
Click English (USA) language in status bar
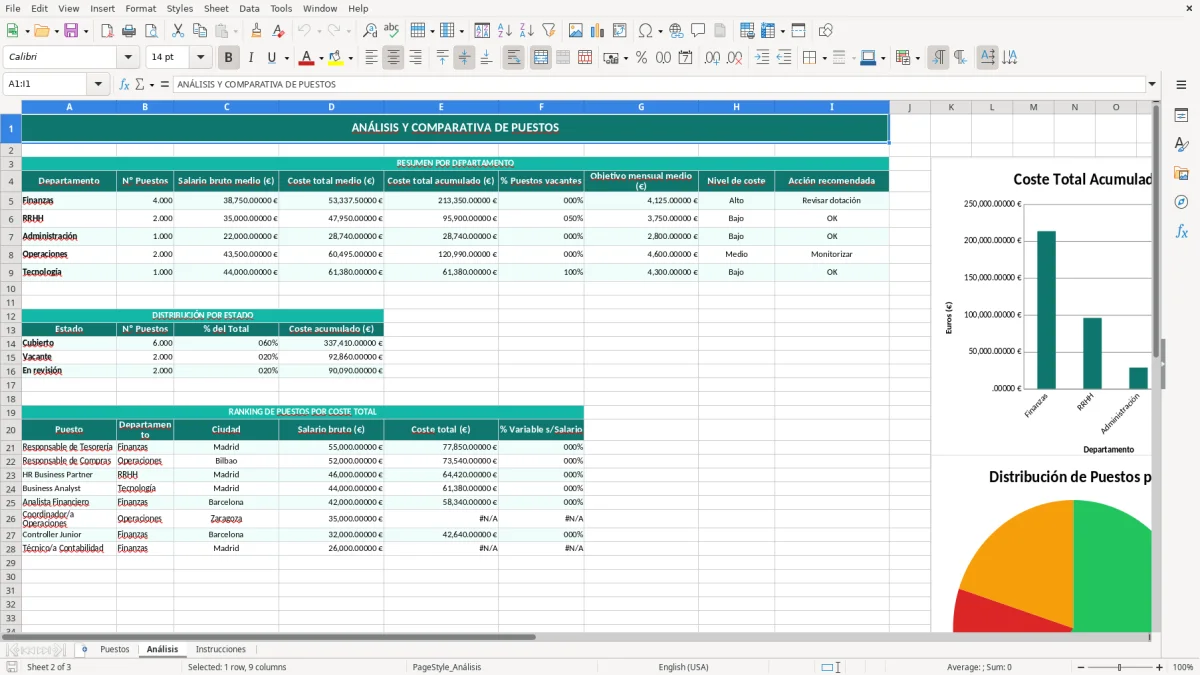click(x=683, y=667)
